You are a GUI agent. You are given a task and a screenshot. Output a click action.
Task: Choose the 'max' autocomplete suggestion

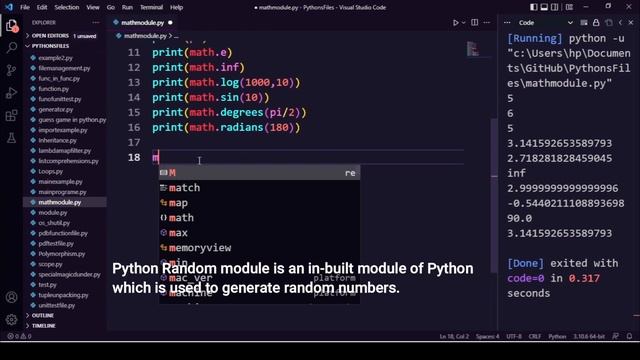(x=259, y=233)
